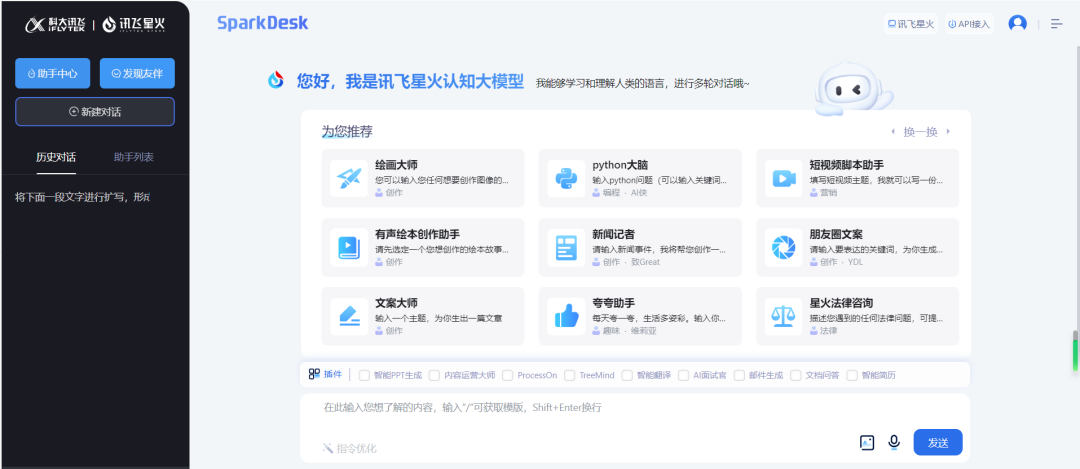Click the green page scrollbar thumb
This screenshot has width=1080, height=469.
tap(1075, 351)
